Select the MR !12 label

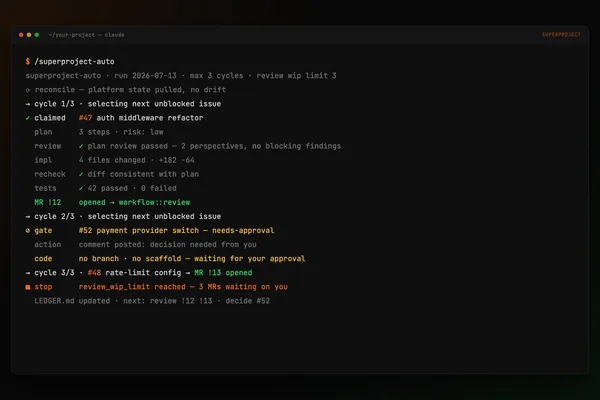pos(48,202)
